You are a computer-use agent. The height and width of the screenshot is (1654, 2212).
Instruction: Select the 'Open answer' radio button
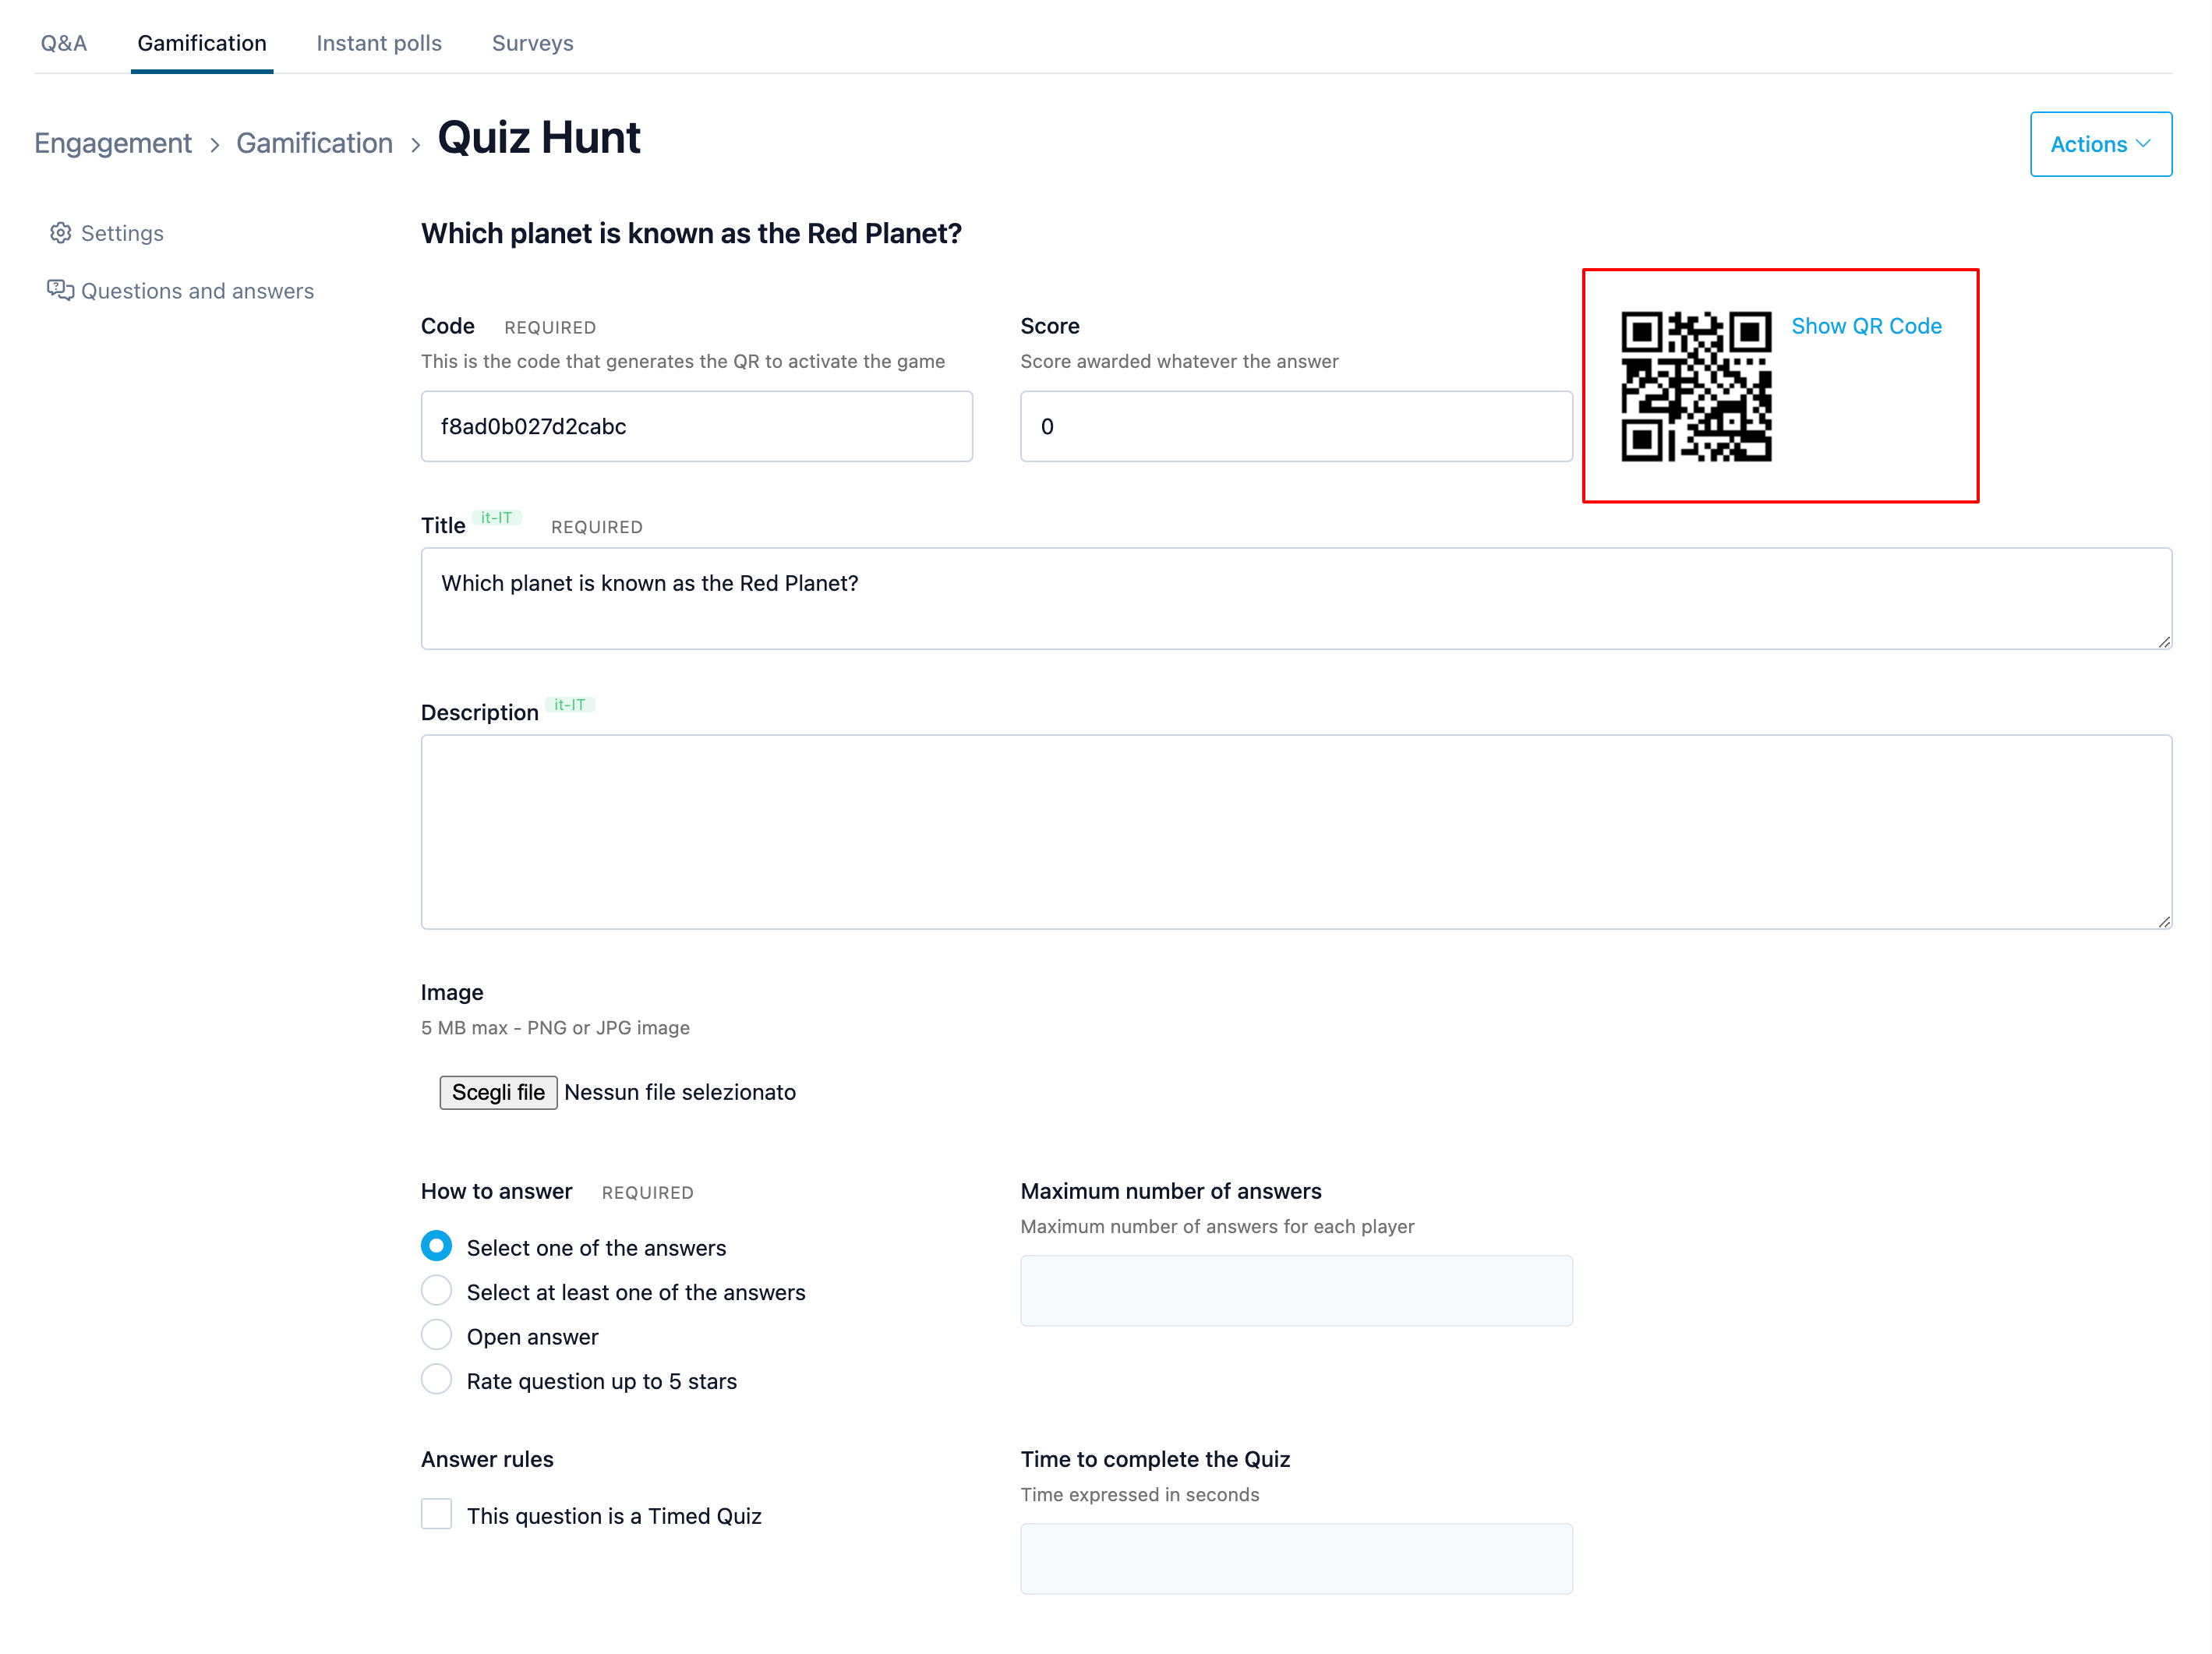click(436, 1335)
